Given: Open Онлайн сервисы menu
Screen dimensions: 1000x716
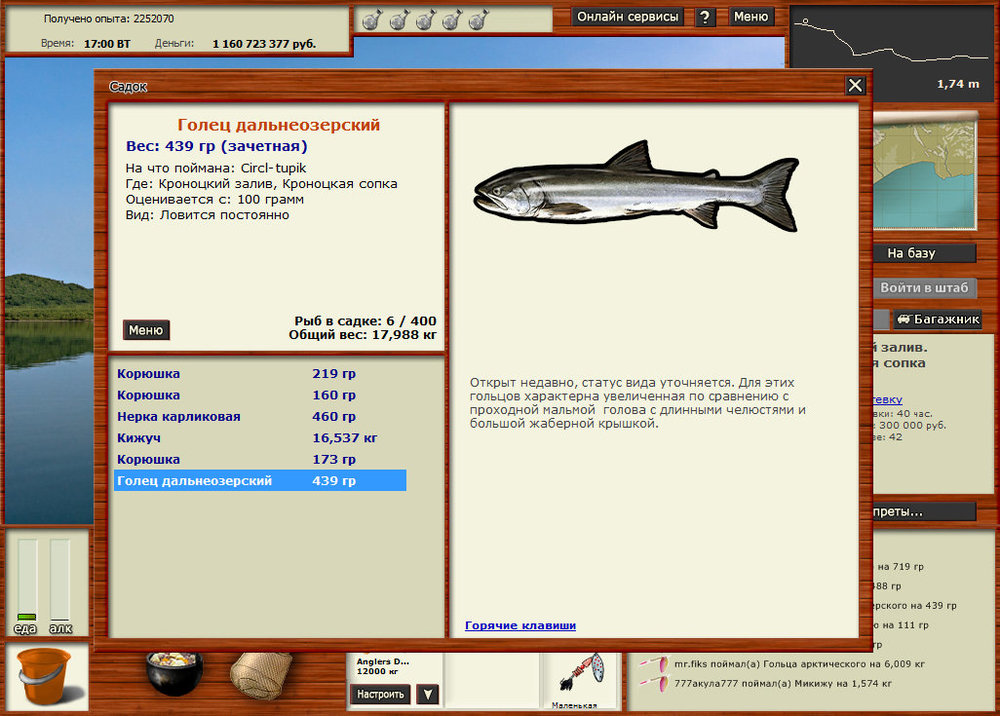Looking at the screenshot, I should [x=629, y=17].
